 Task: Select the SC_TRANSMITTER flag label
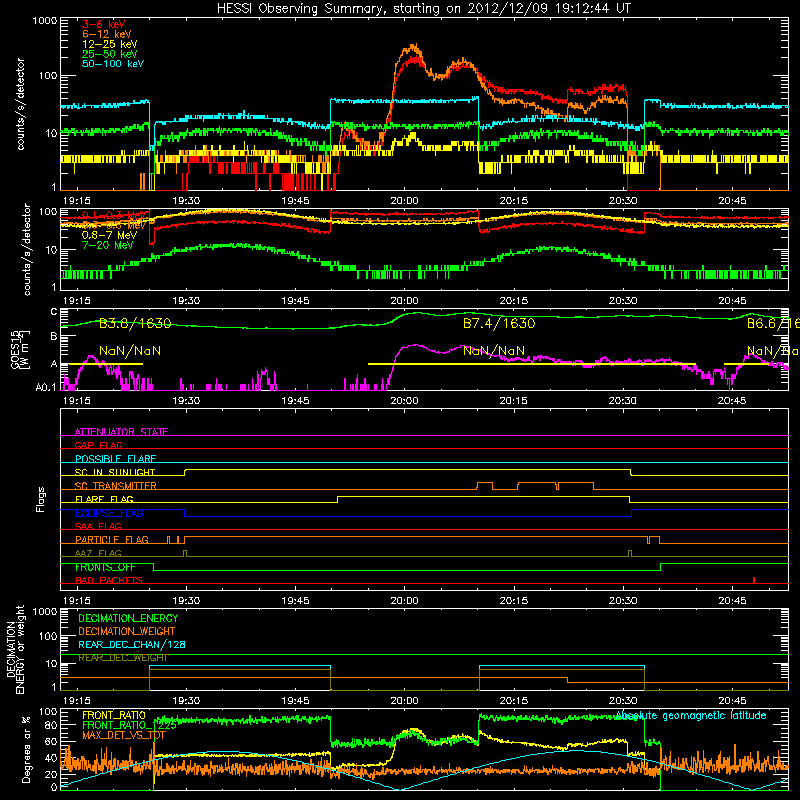[115, 486]
